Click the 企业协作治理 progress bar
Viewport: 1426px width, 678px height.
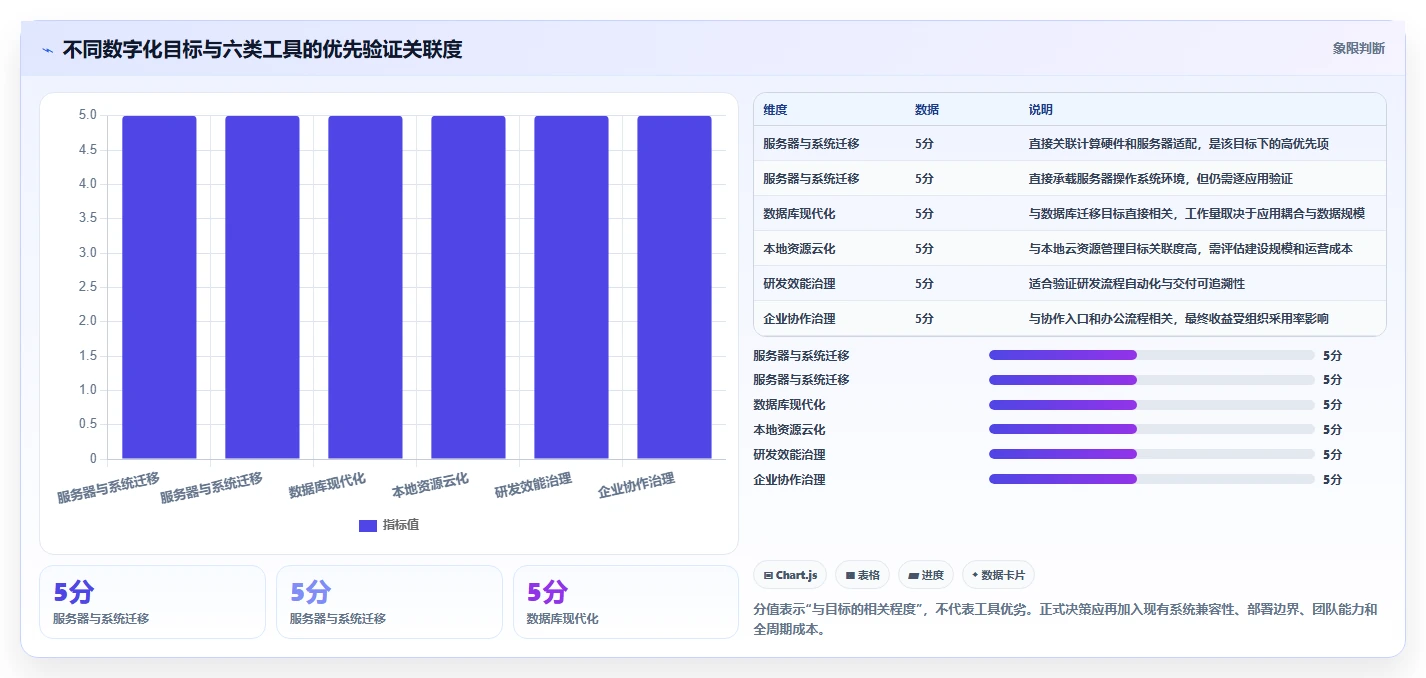[x=1151, y=480]
